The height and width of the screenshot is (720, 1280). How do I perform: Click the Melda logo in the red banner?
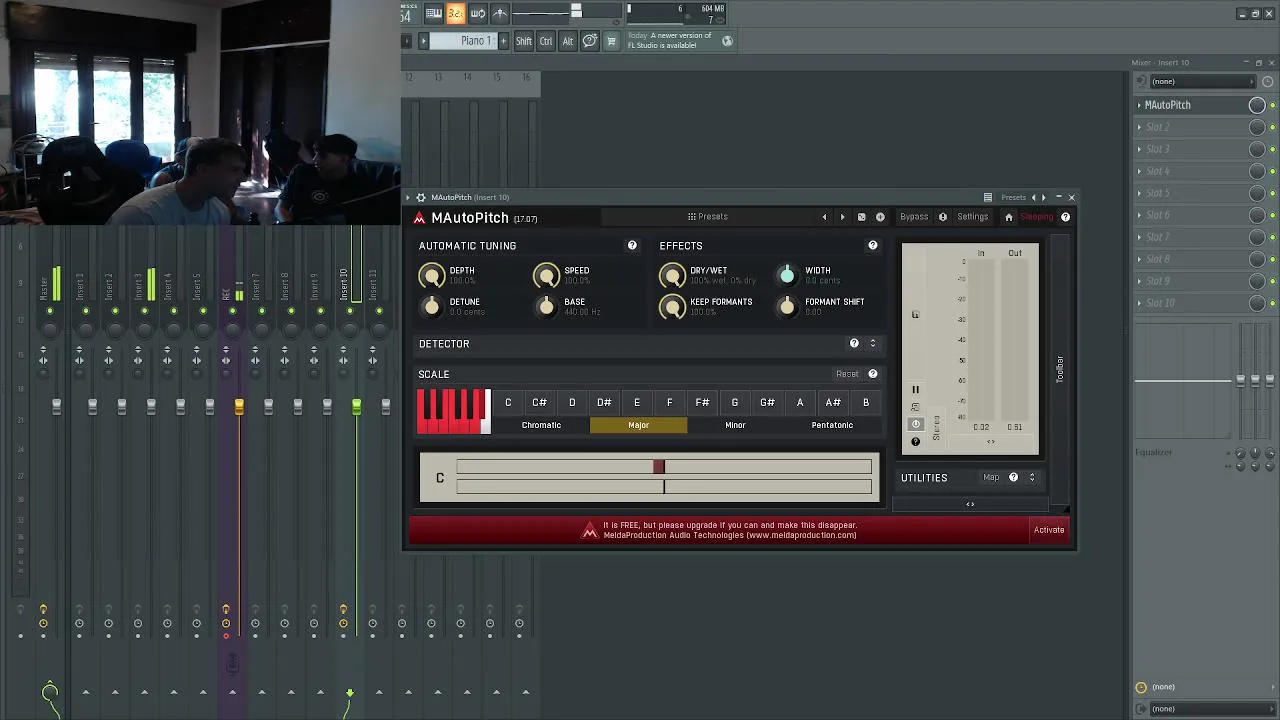click(x=590, y=531)
